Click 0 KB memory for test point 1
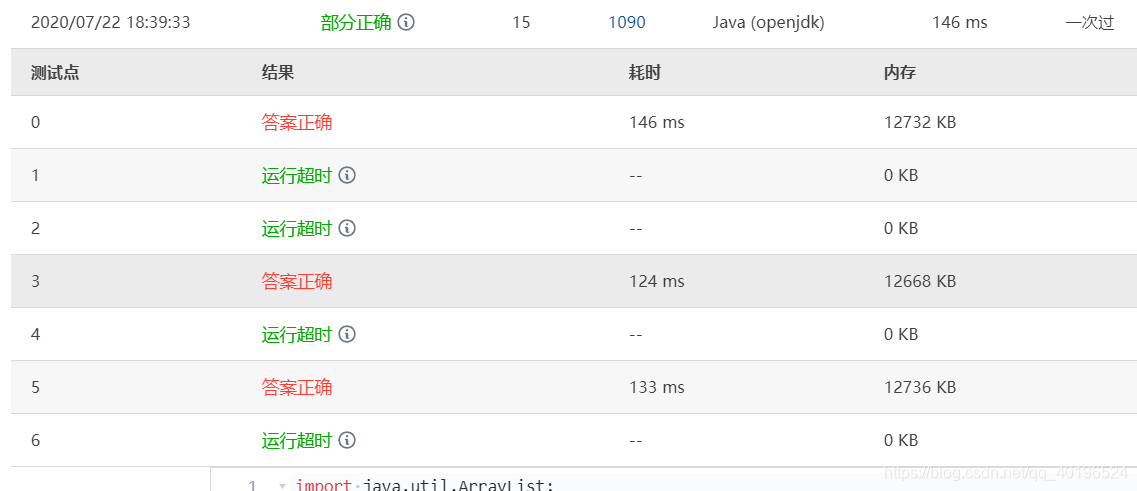This screenshot has width=1137, height=491. click(901, 176)
